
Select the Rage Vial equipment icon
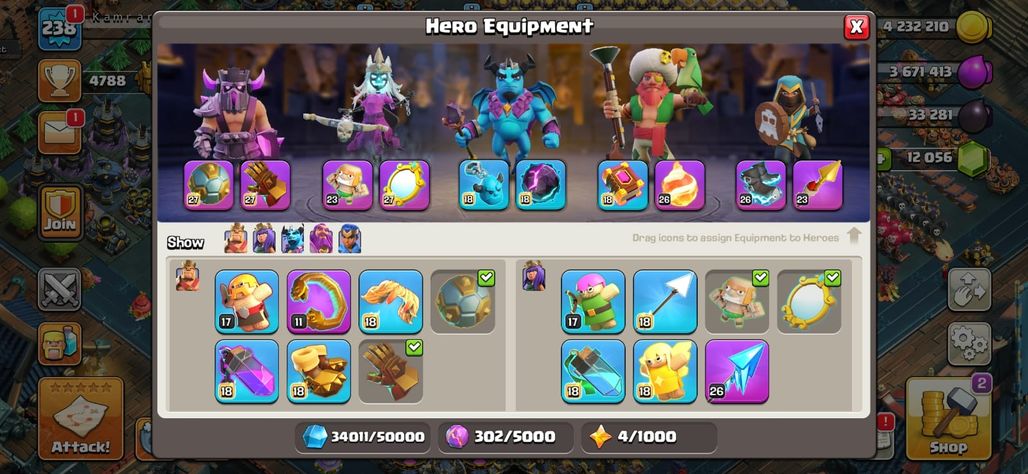point(247,371)
